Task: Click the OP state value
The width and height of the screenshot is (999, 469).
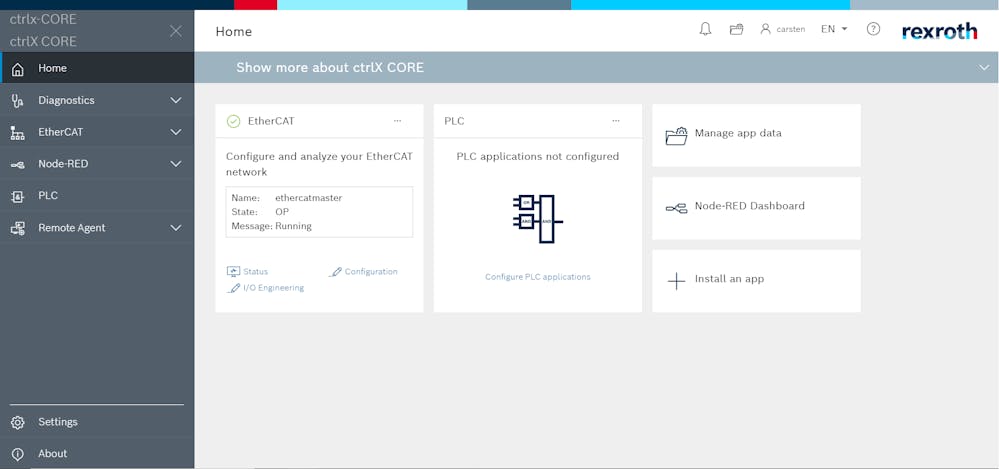Action: click(282, 212)
